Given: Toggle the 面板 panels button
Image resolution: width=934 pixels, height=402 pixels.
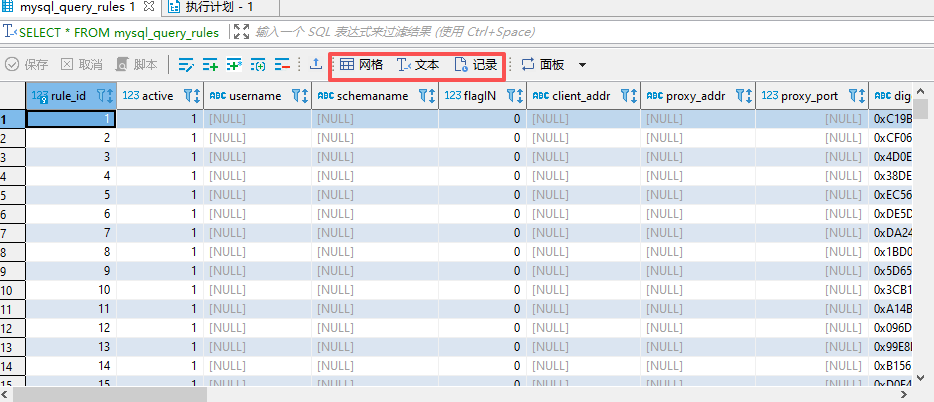Looking at the screenshot, I should pos(542,65).
